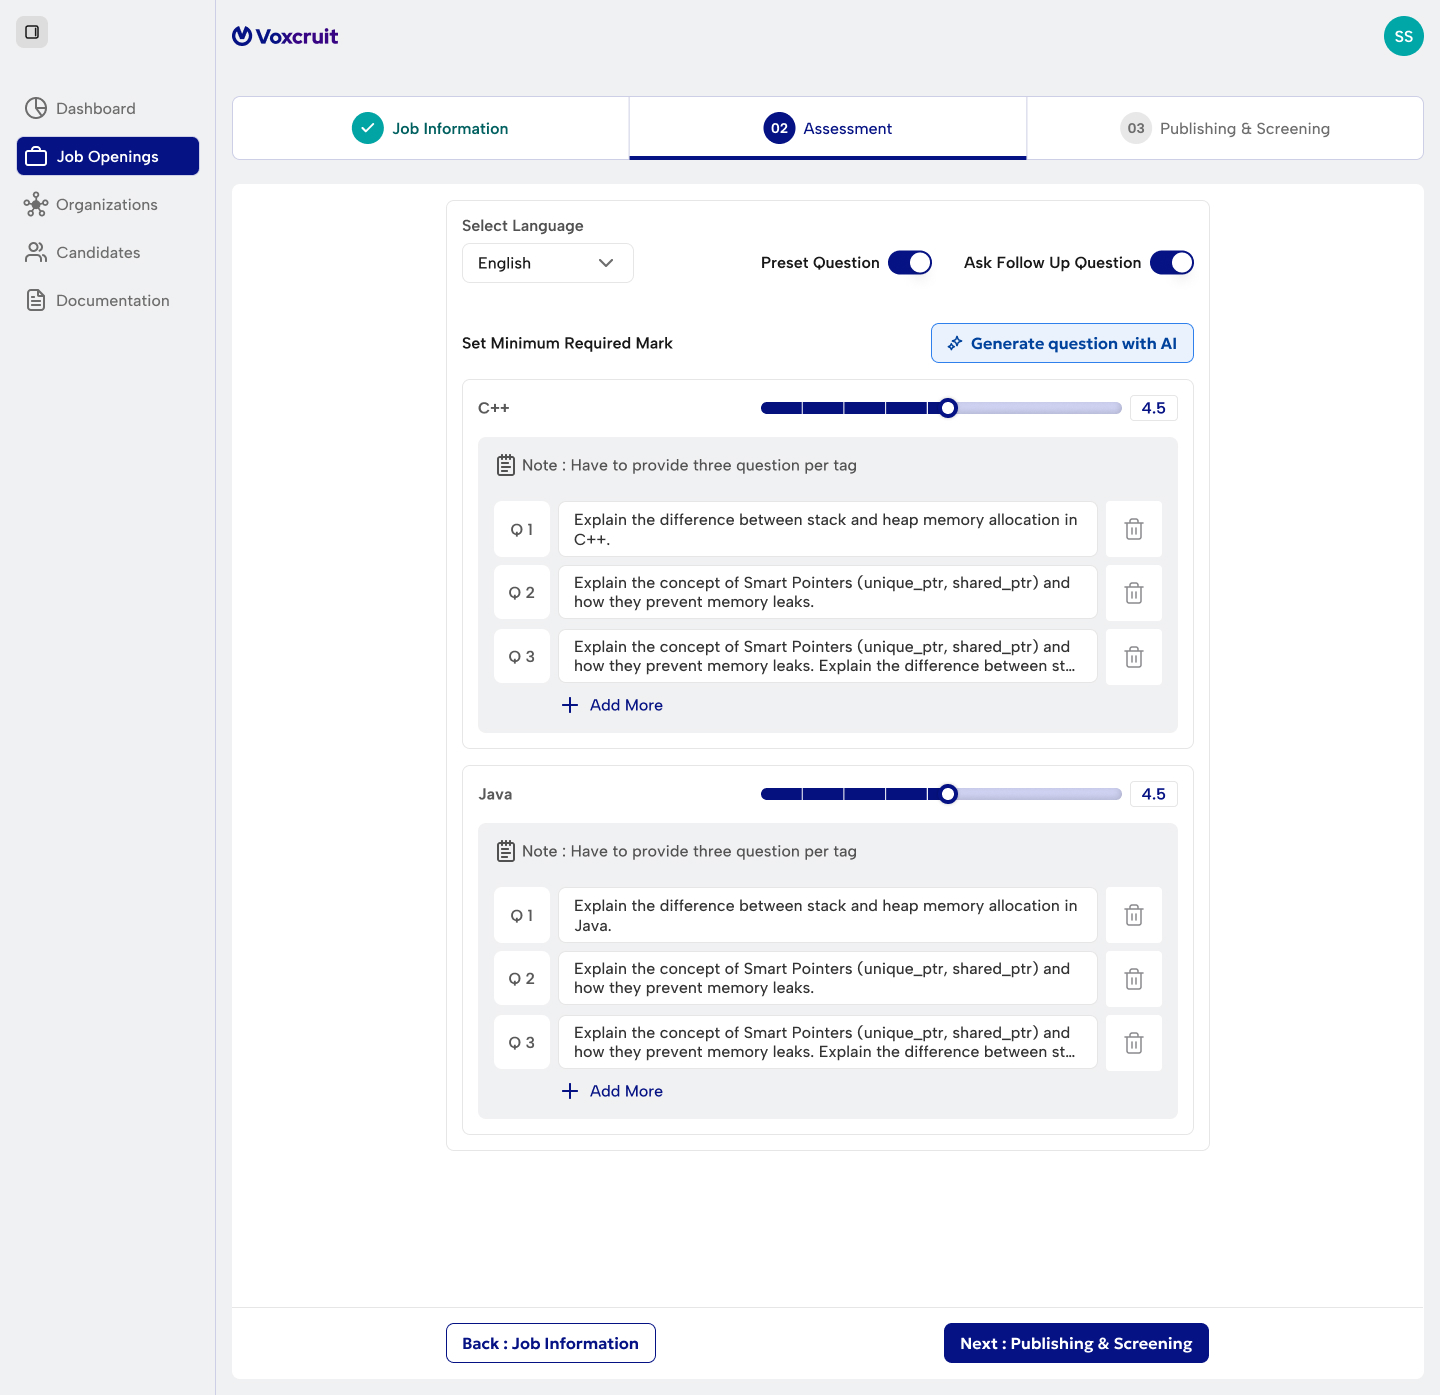Viewport: 1440px width, 1395px height.
Task: Click the plus icon for Java Add More
Action: point(570,1091)
